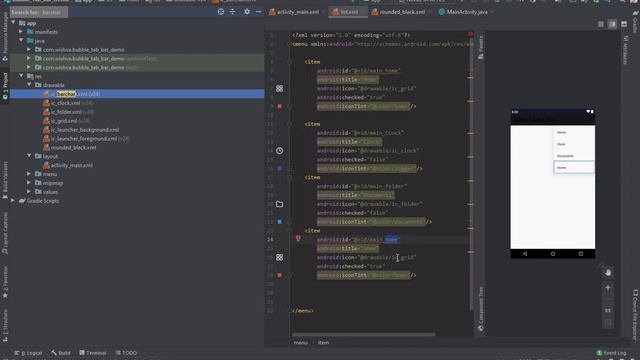Open the Event Log
Screen dimensions: 640x360
pyautogui.click(x=611, y=353)
